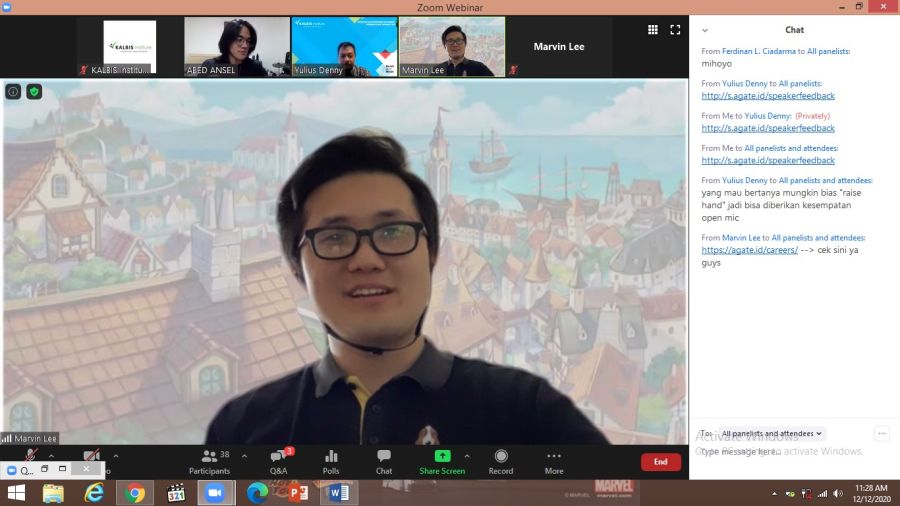Image resolution: width=900 pixels, height=506 pixels.
Task: Open File Explorer from taskbar
Action: [x=53, y=493]
